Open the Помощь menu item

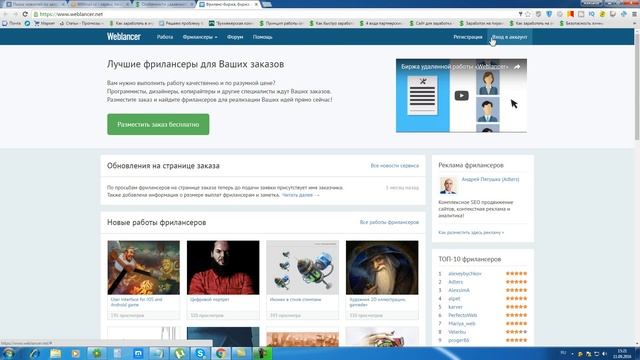262,37
